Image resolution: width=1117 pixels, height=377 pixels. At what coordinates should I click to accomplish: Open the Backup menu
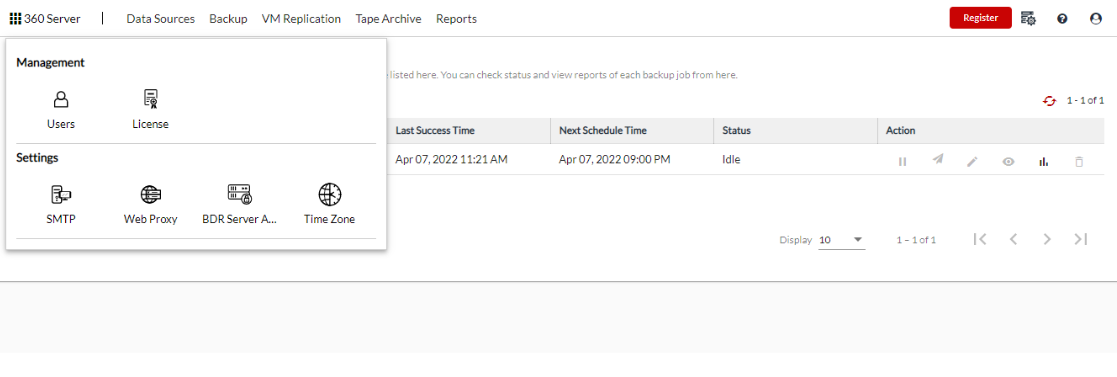(228, 19)
